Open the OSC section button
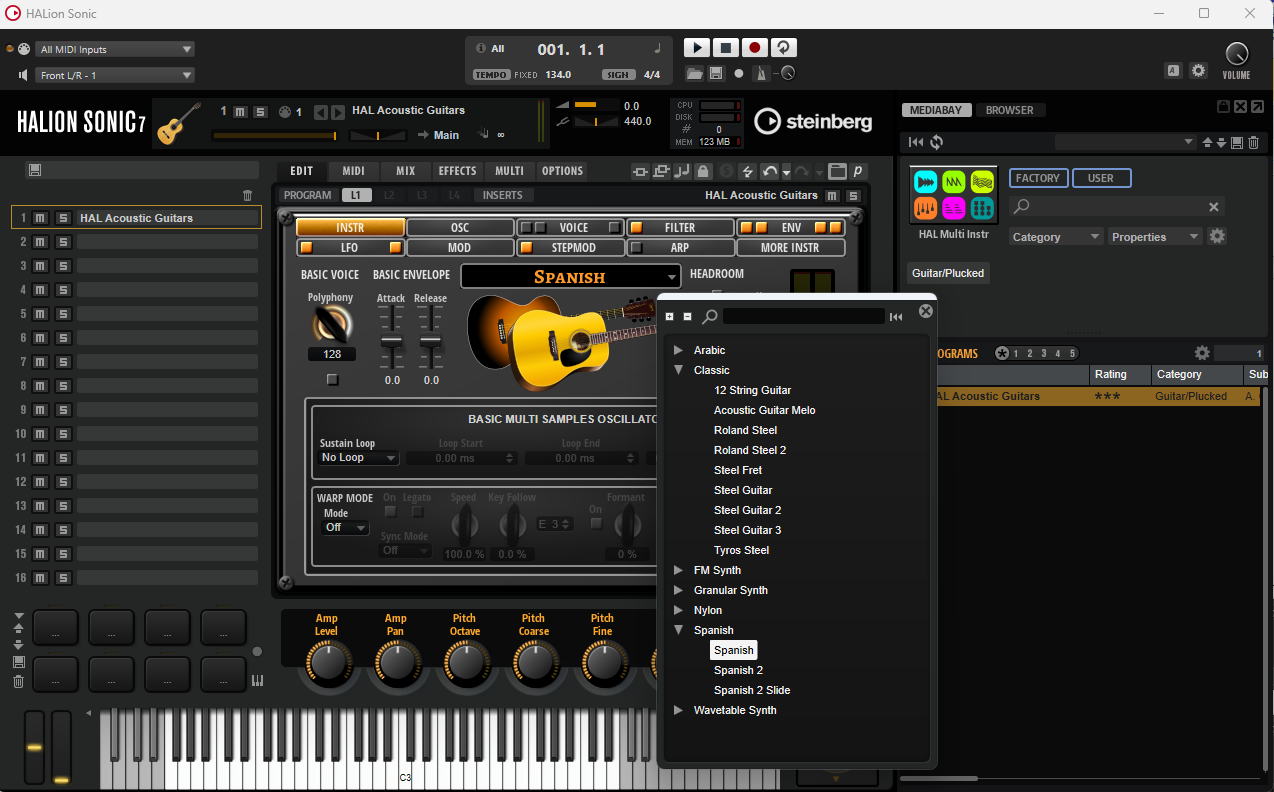The width and height of the screenshot is (1274, 792). [460, 228]
